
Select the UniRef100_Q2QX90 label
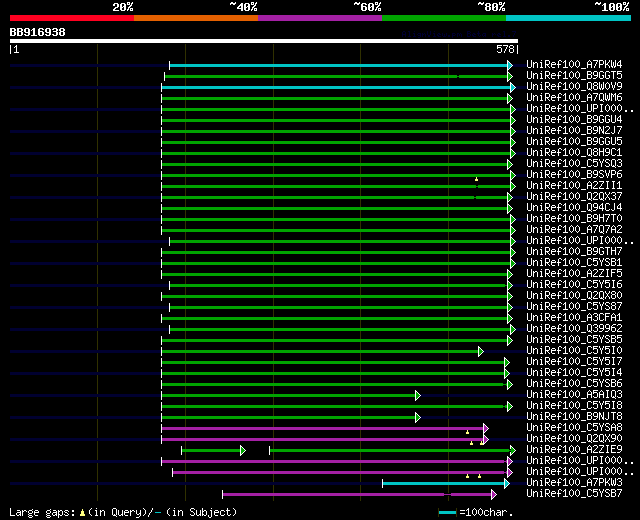(x=574, y=438)
